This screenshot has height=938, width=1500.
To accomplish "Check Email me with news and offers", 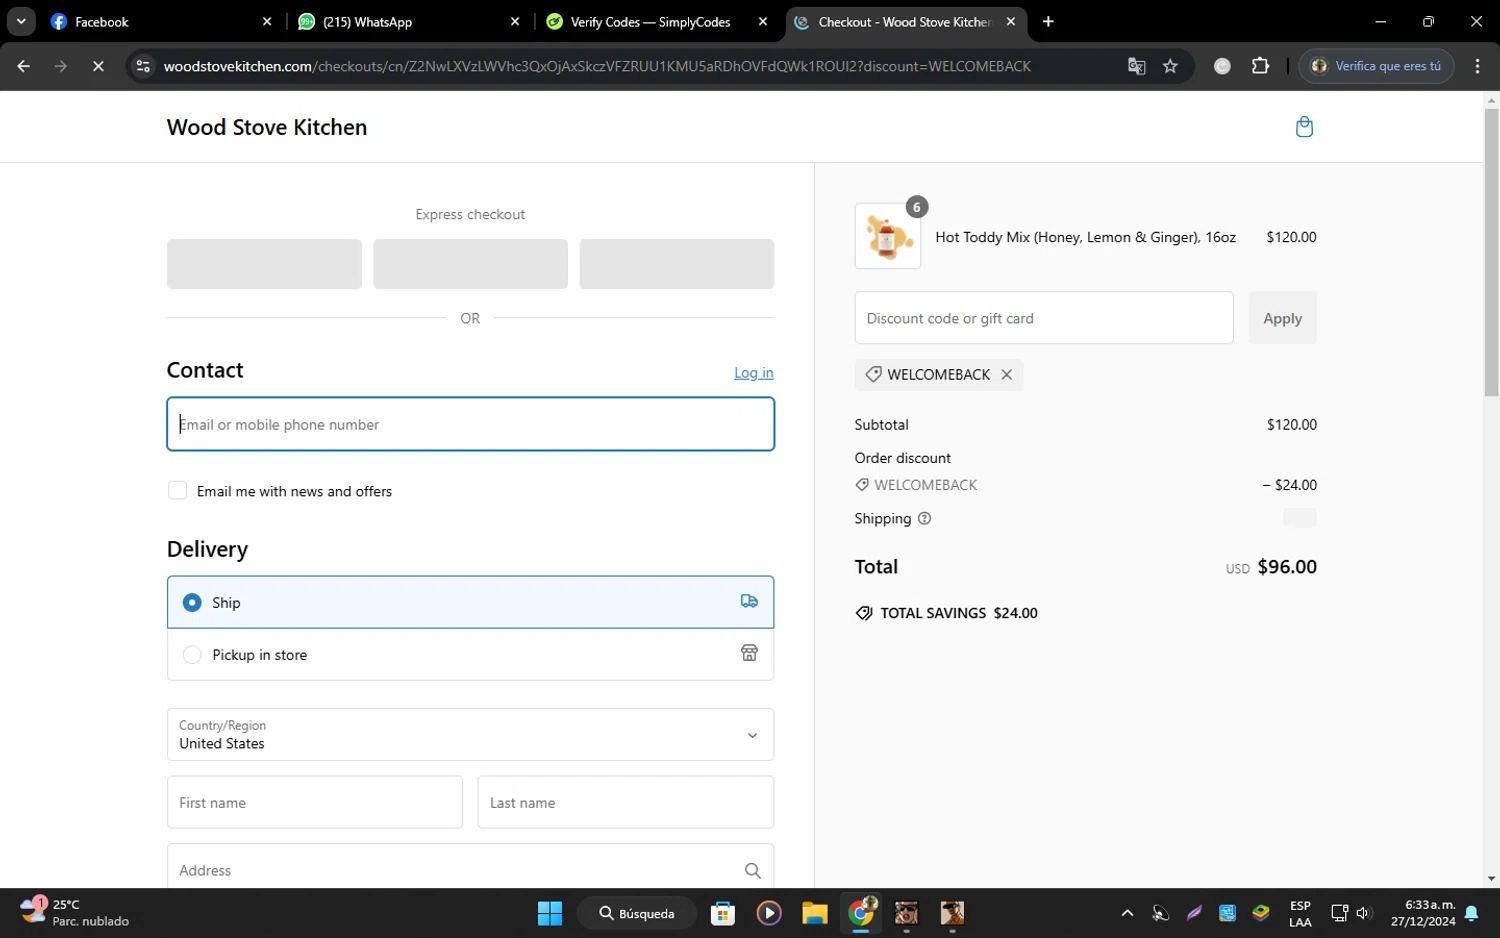I will [x=178, y=491].
